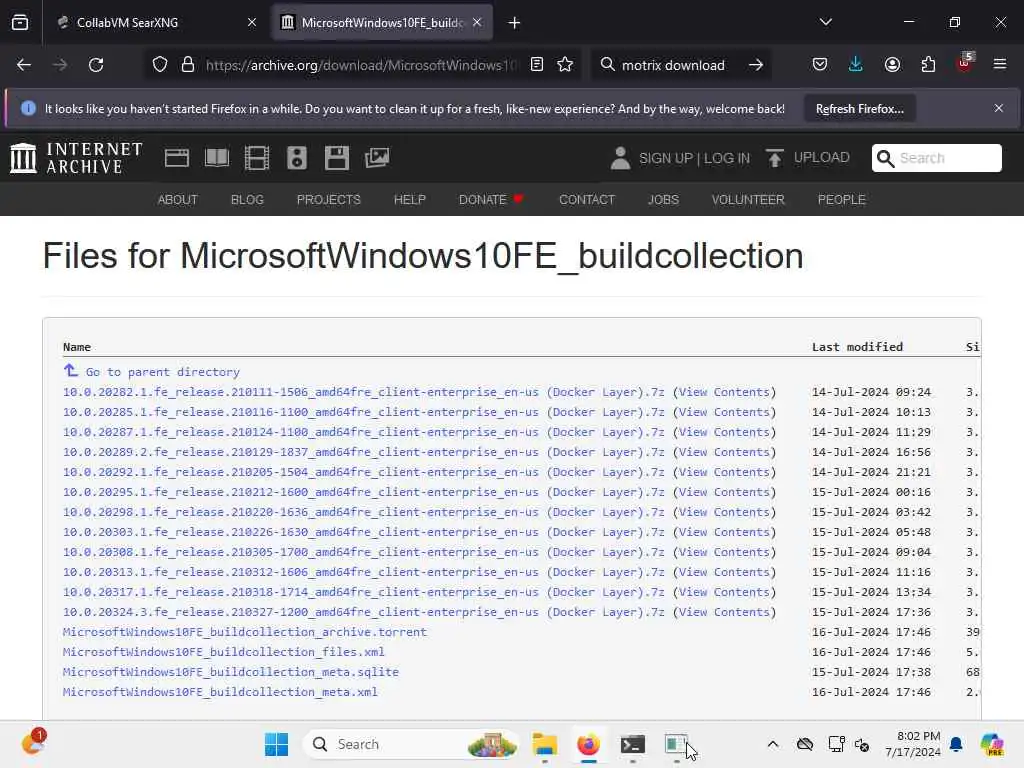The width and height of the screenshot is (1024, 768).
Task: Open a new browser tab
Action: [x=514, y=23]
